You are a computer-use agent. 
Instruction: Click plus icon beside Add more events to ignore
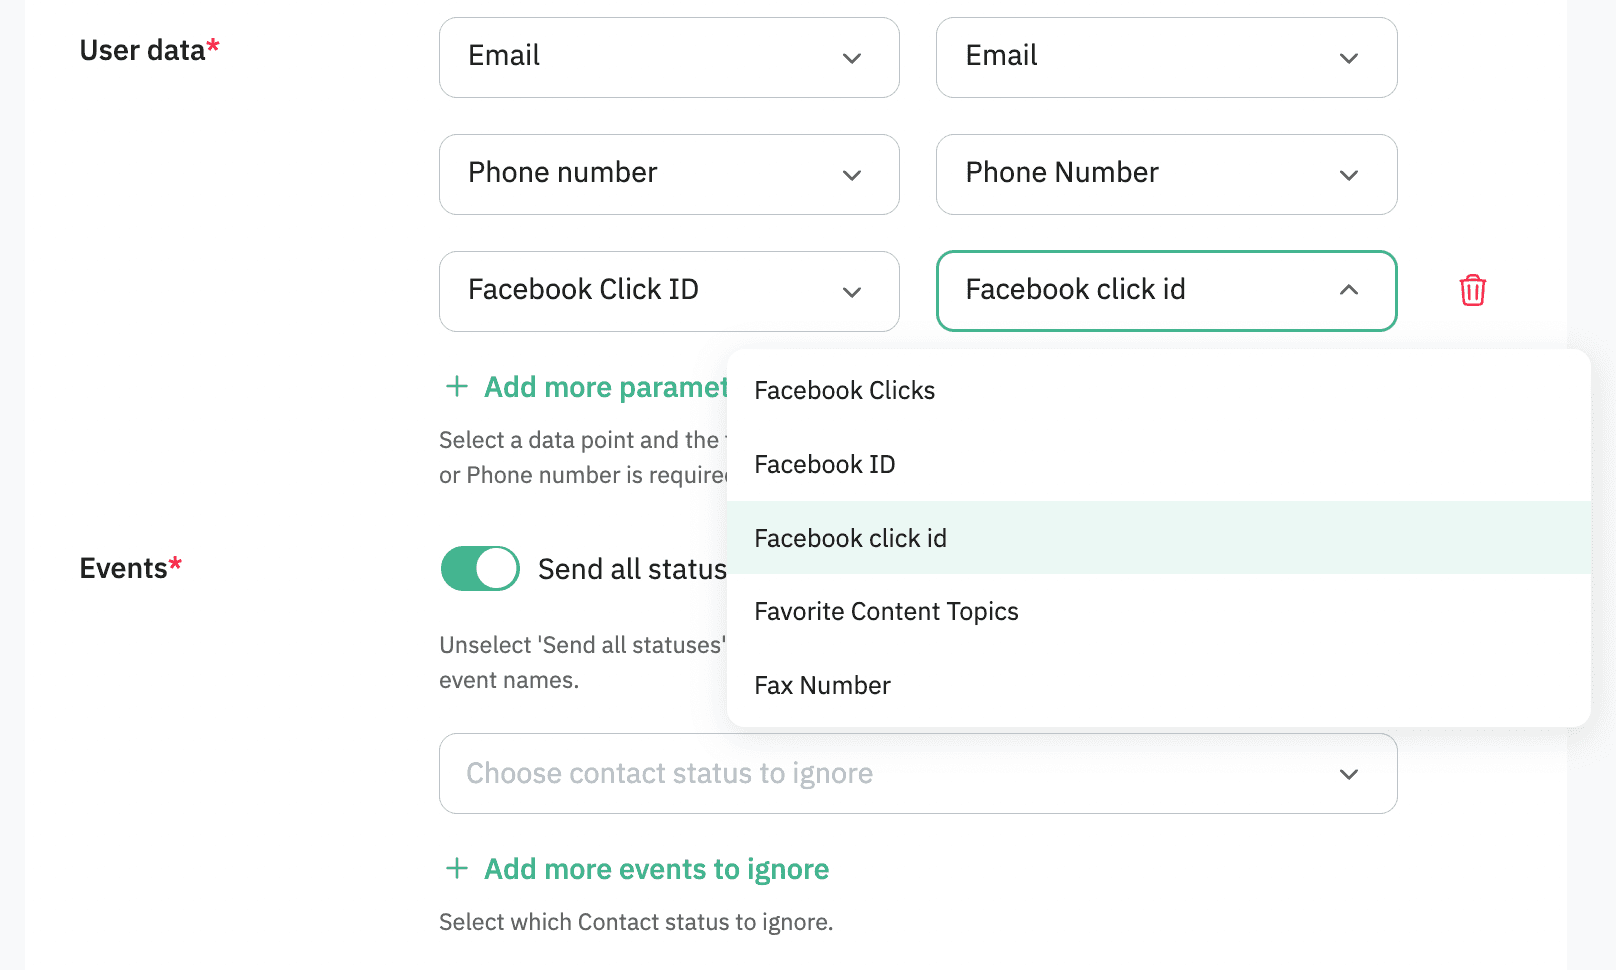click(x=457, y=868)
